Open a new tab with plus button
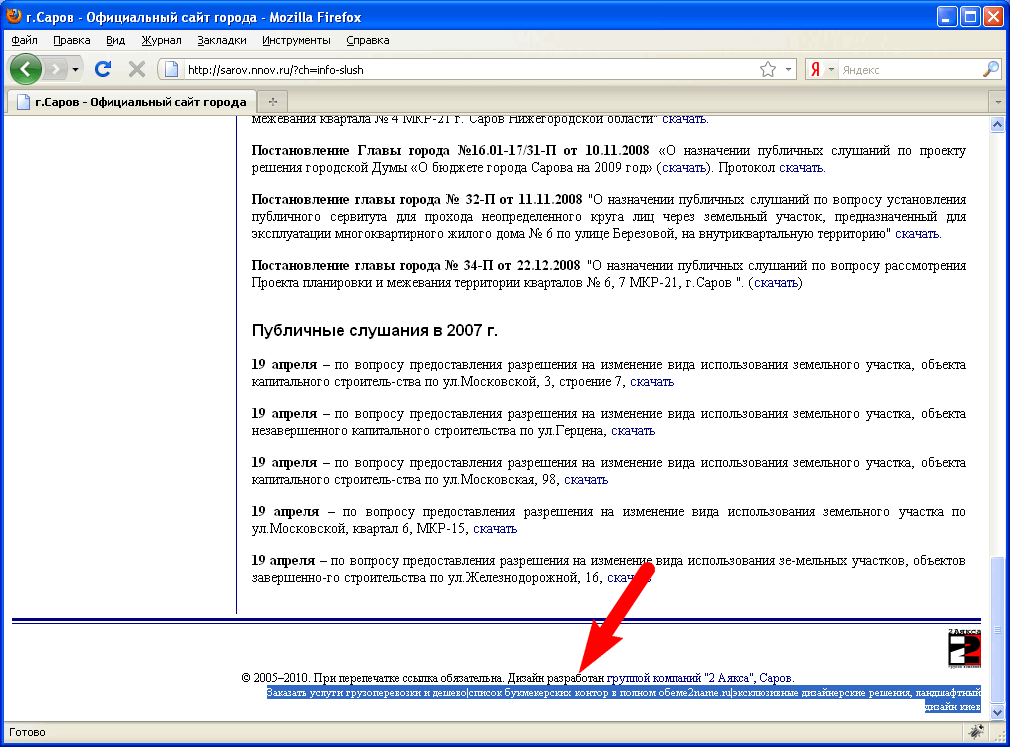This screenshot has height=747, width=1010. pos(272,102)
